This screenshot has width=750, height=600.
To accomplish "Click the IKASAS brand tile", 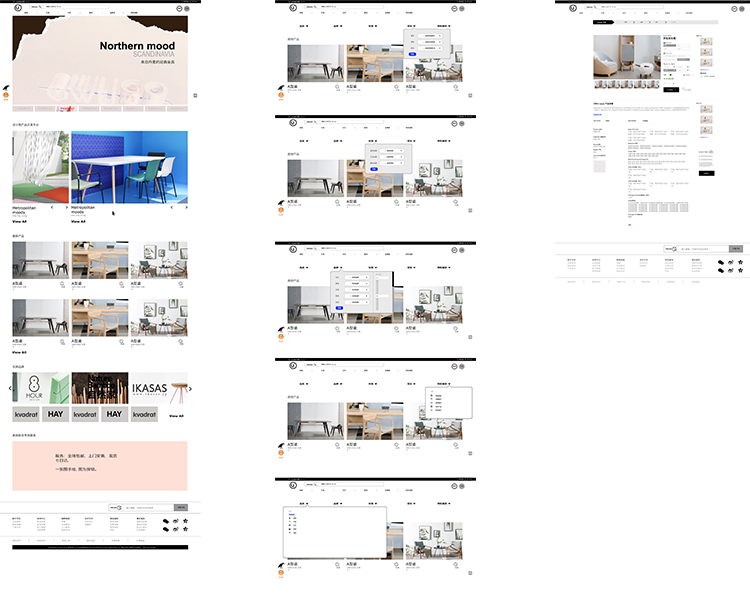I will pos(160,388).
